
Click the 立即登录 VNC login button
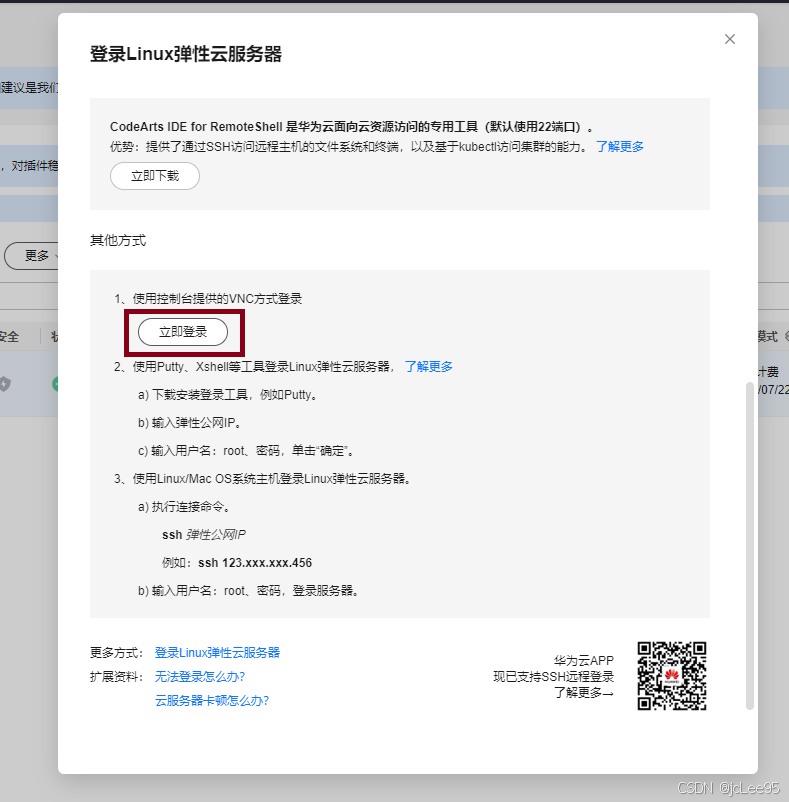point(183,332)
